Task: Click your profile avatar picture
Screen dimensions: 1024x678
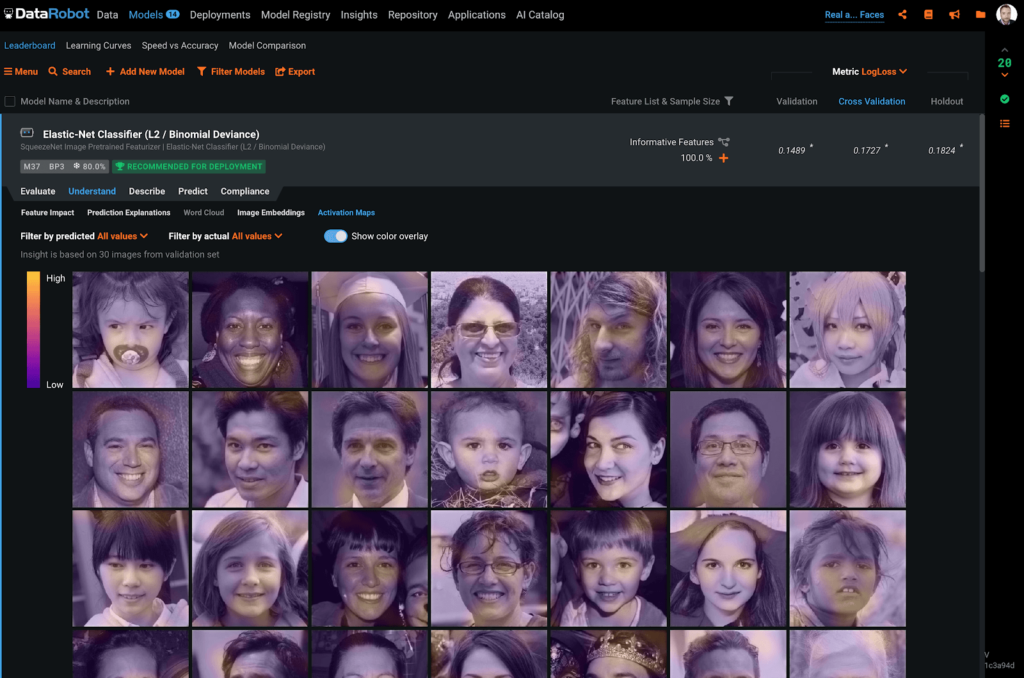Action: click(x=1007, y=14)
